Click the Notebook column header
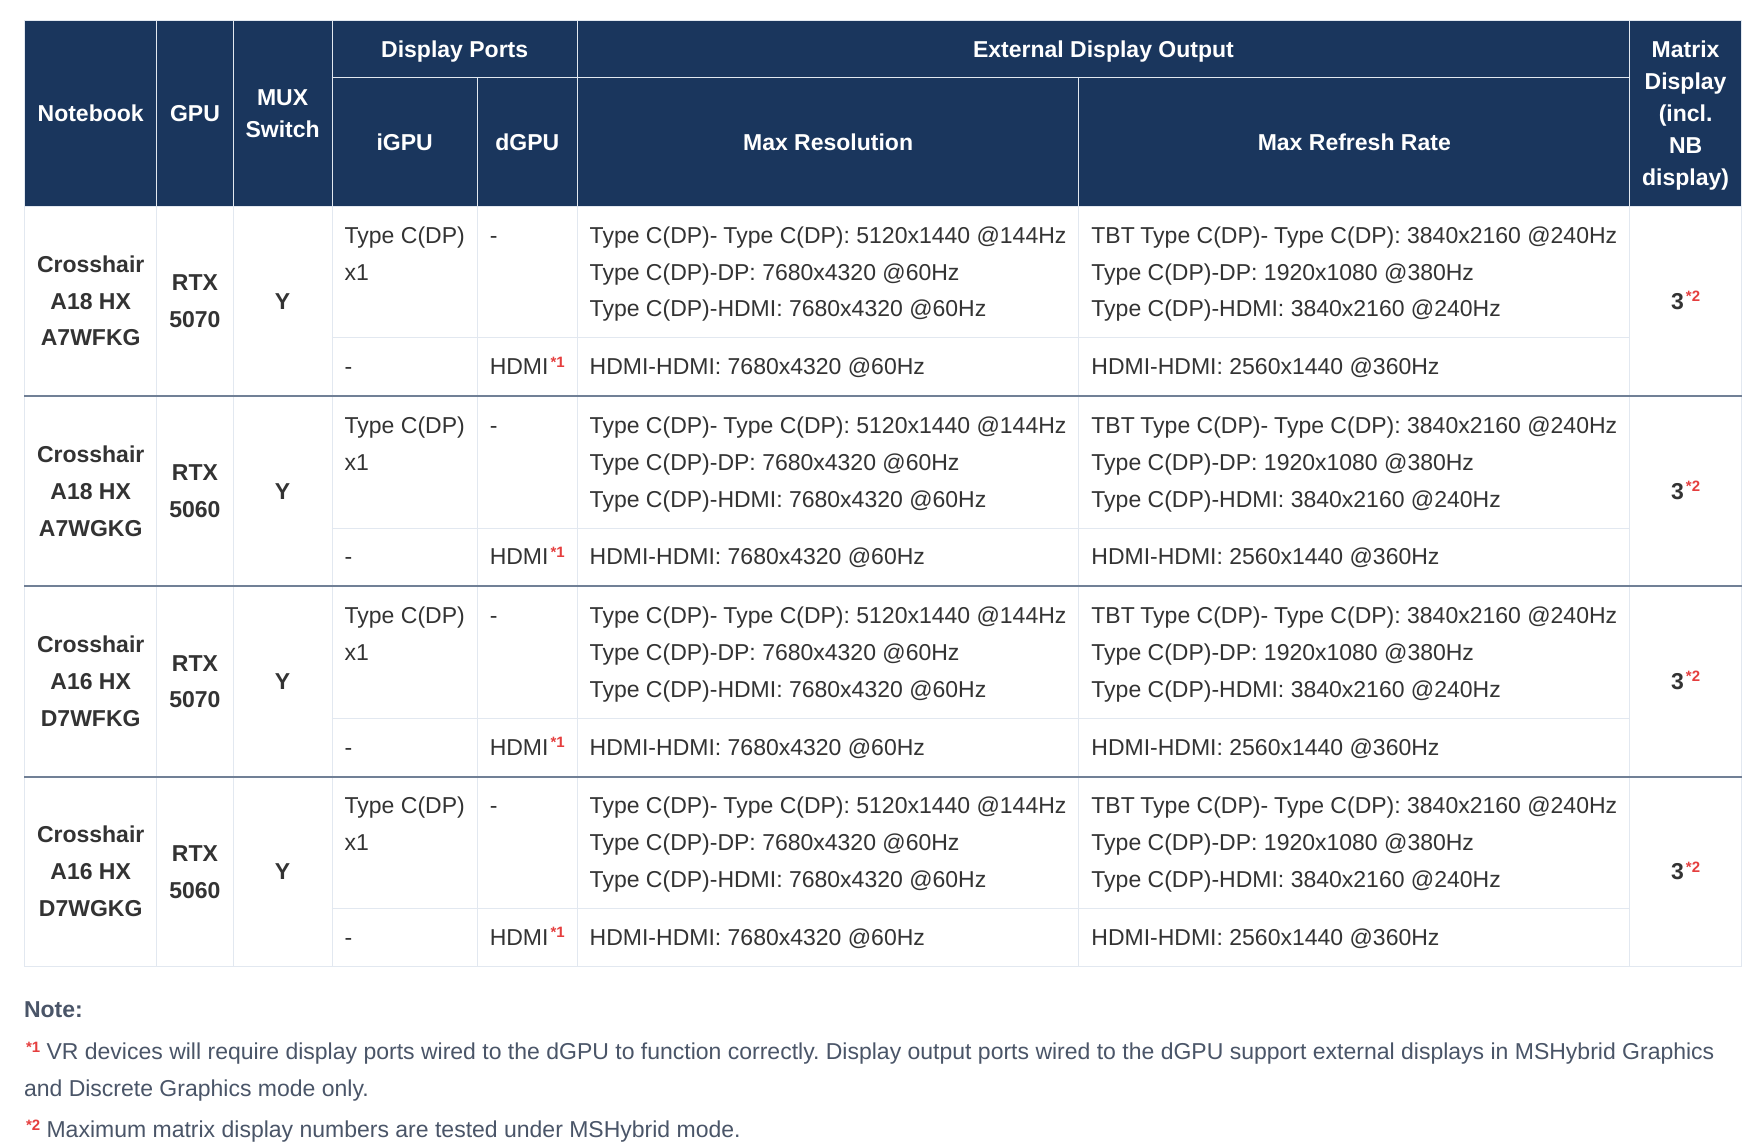 [90, 113]
